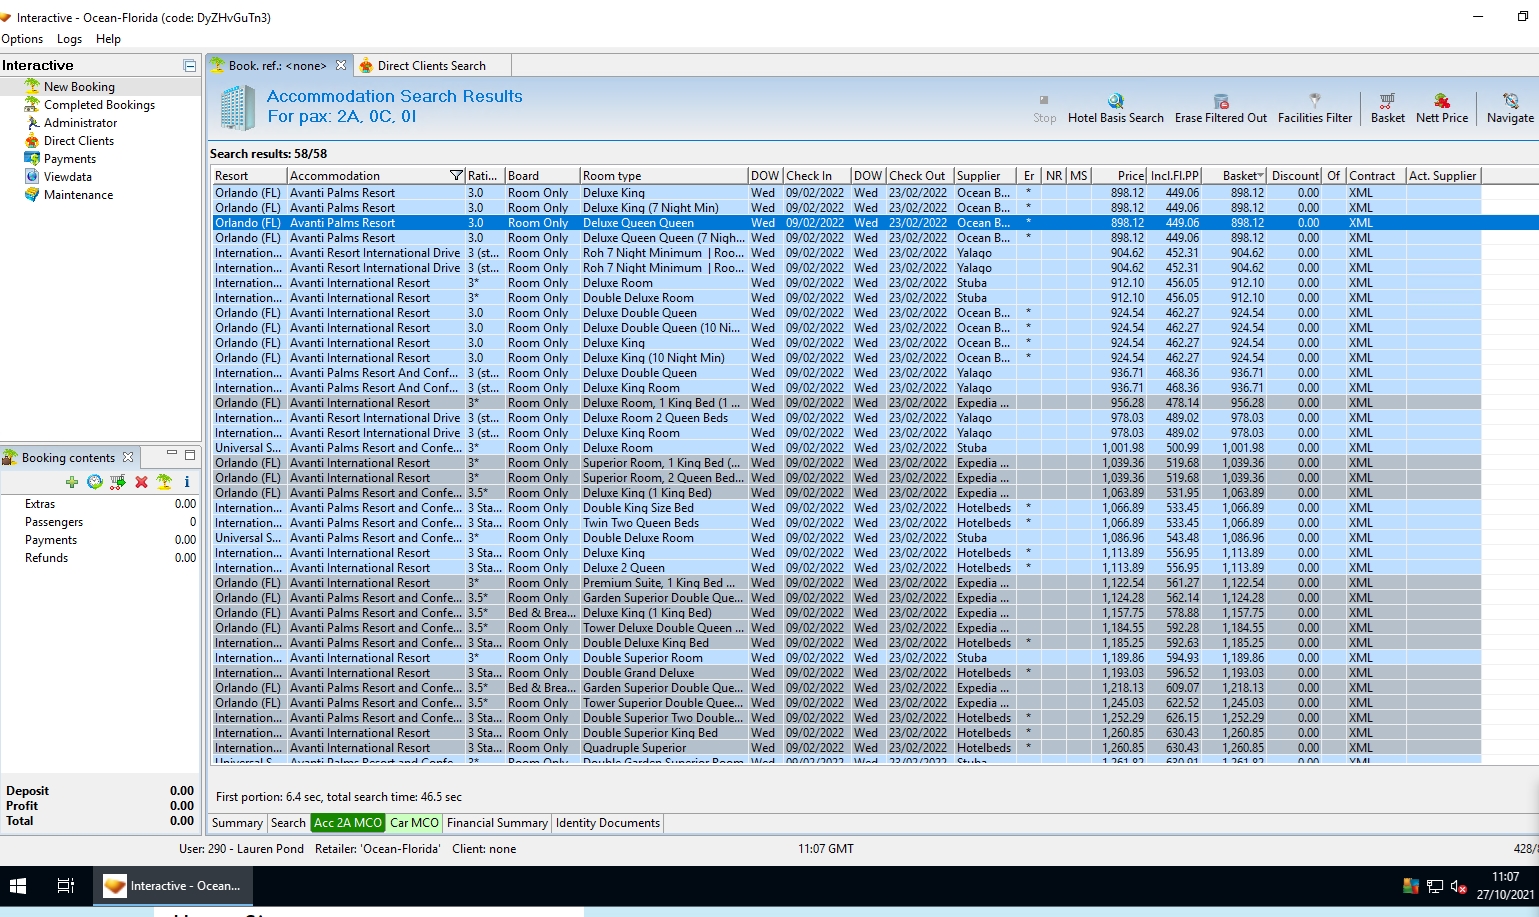Open Payments in the sidebar

pyautogui.click(x=70, y=159)
